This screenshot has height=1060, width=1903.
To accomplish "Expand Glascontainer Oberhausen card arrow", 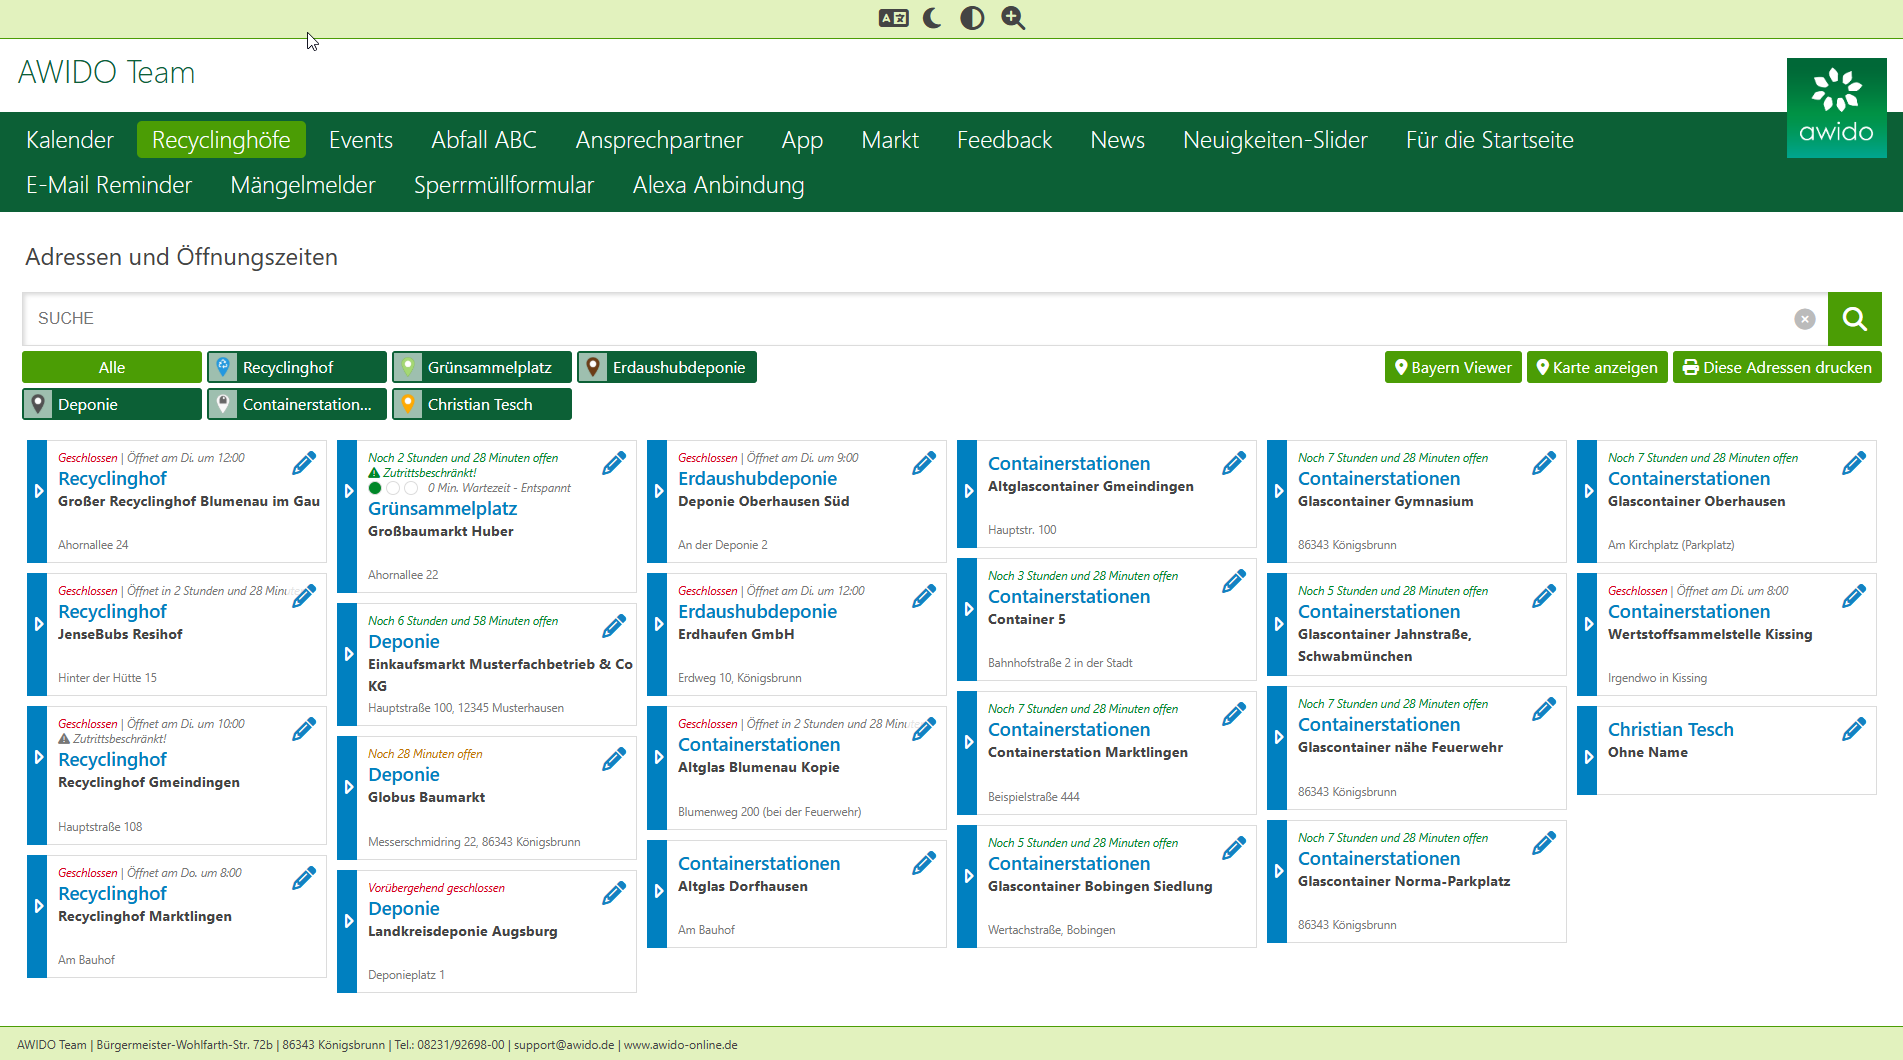I will click(1588, 491).
